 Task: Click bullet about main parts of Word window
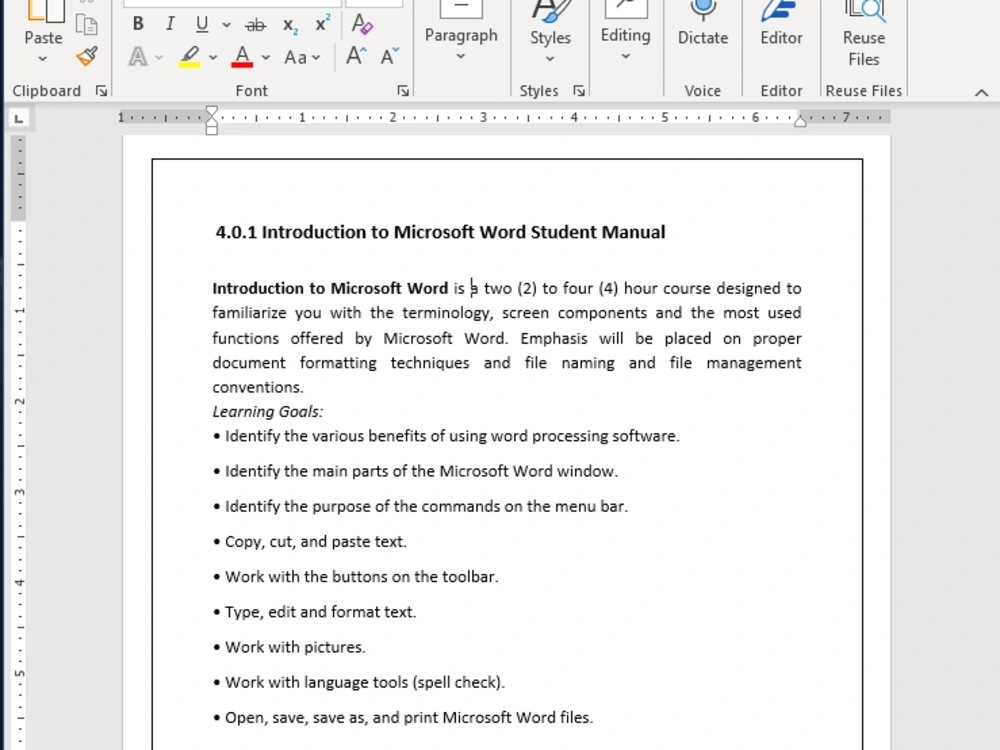pyautogui.click(x=415, y=471)
